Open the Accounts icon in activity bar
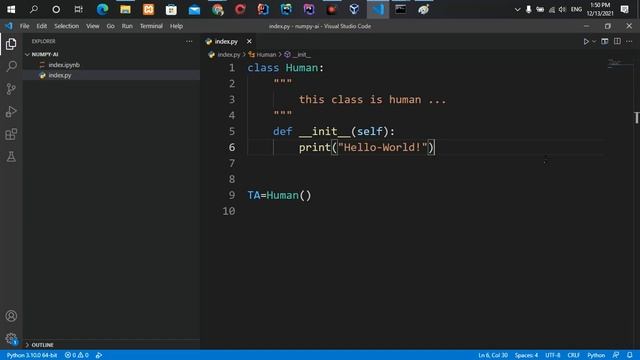This screenshot has width=640, height=360. pyautogui.click(x=11, y=316)
